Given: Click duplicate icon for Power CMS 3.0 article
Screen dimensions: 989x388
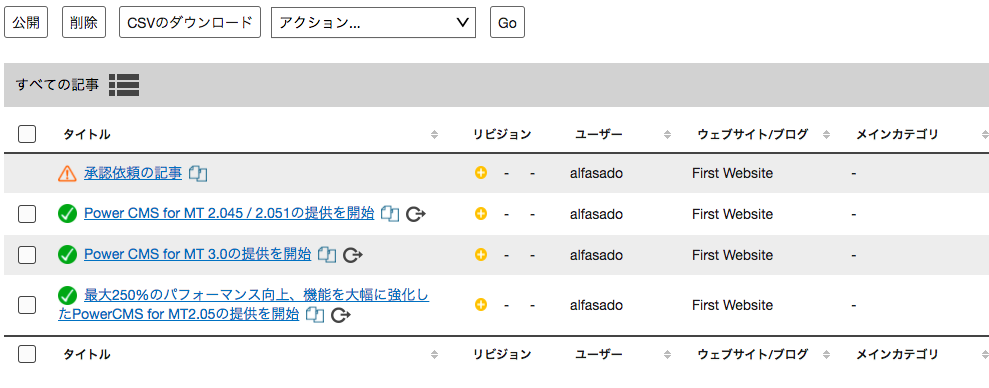Looking at the screenshot, I should 327,255.
